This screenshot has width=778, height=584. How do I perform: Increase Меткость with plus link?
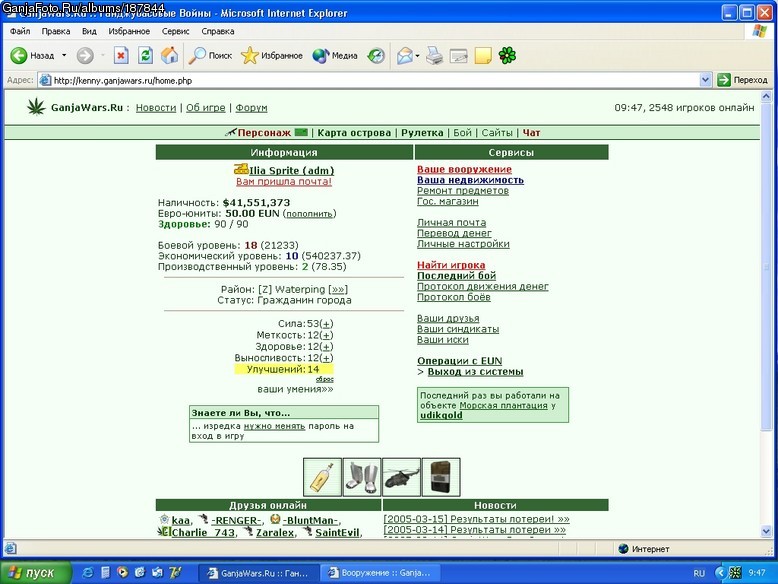click(x=326, y=335)
